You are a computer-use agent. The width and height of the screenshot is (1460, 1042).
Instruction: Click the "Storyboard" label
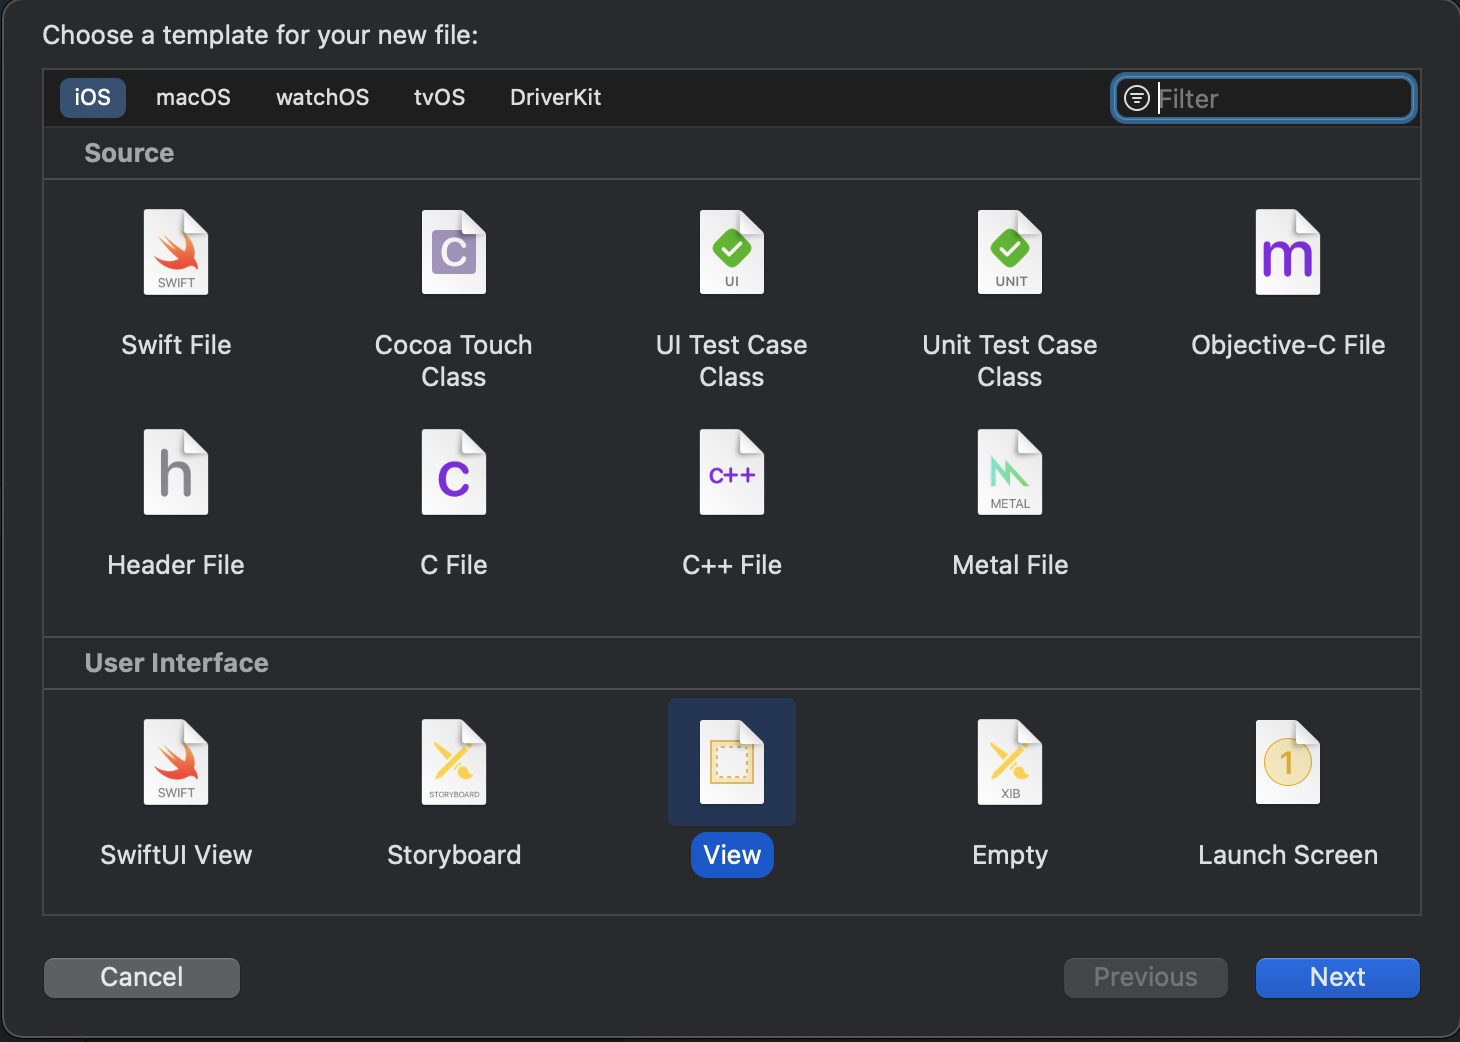(454, 855)
